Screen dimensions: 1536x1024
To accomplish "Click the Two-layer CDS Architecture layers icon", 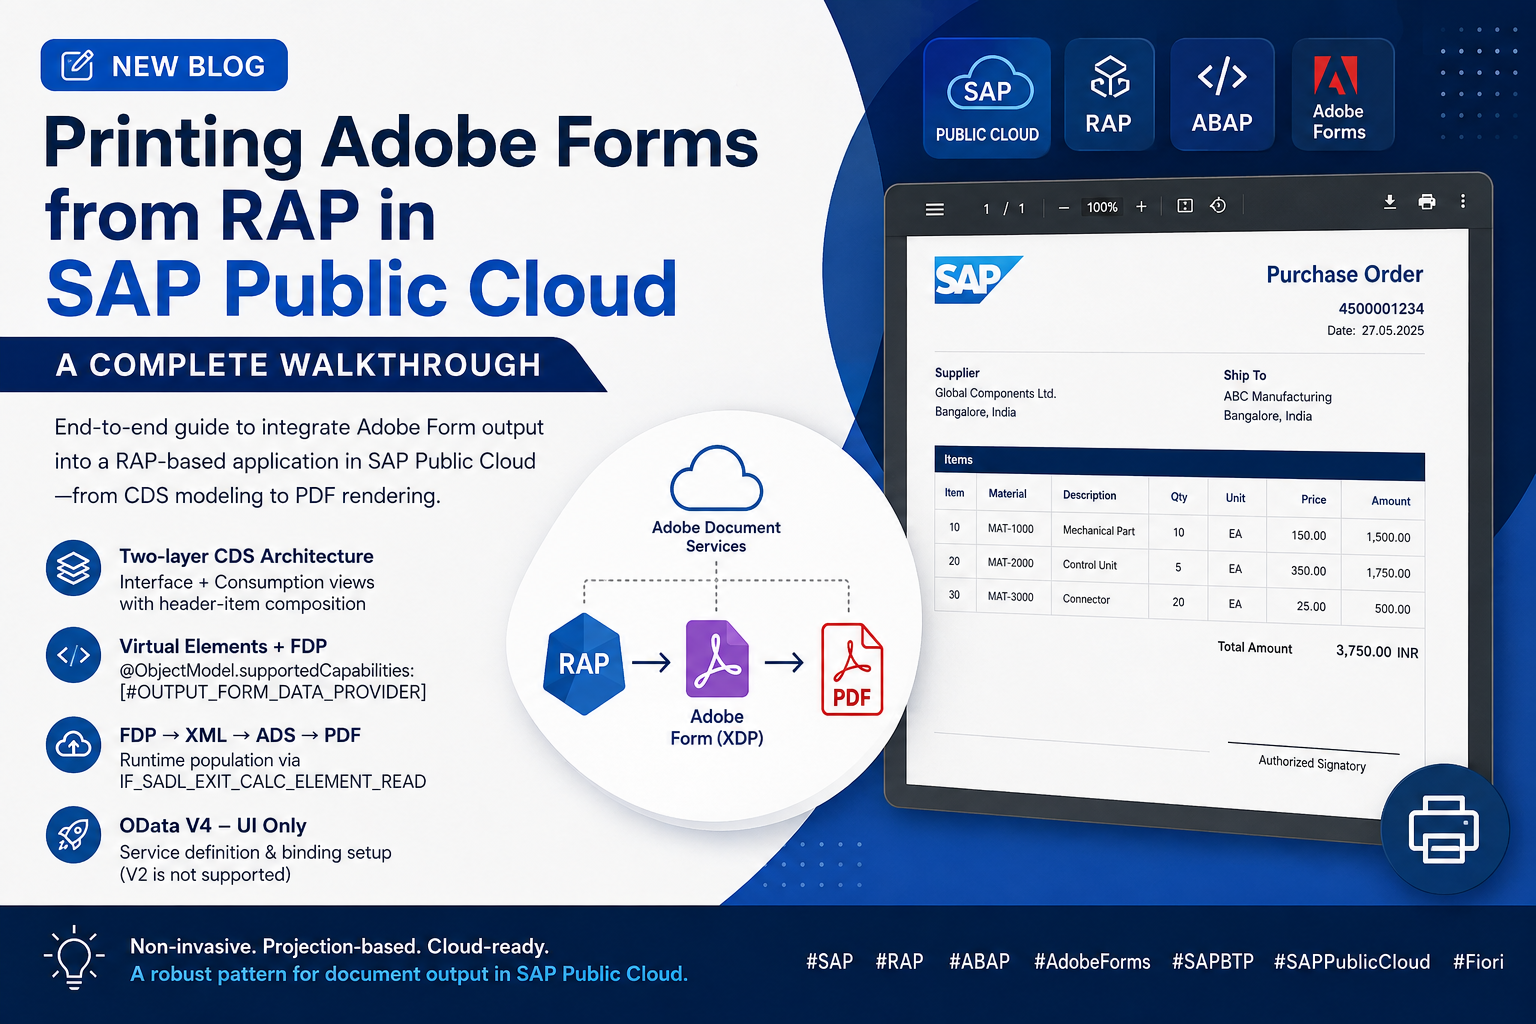I will [74, 568].
